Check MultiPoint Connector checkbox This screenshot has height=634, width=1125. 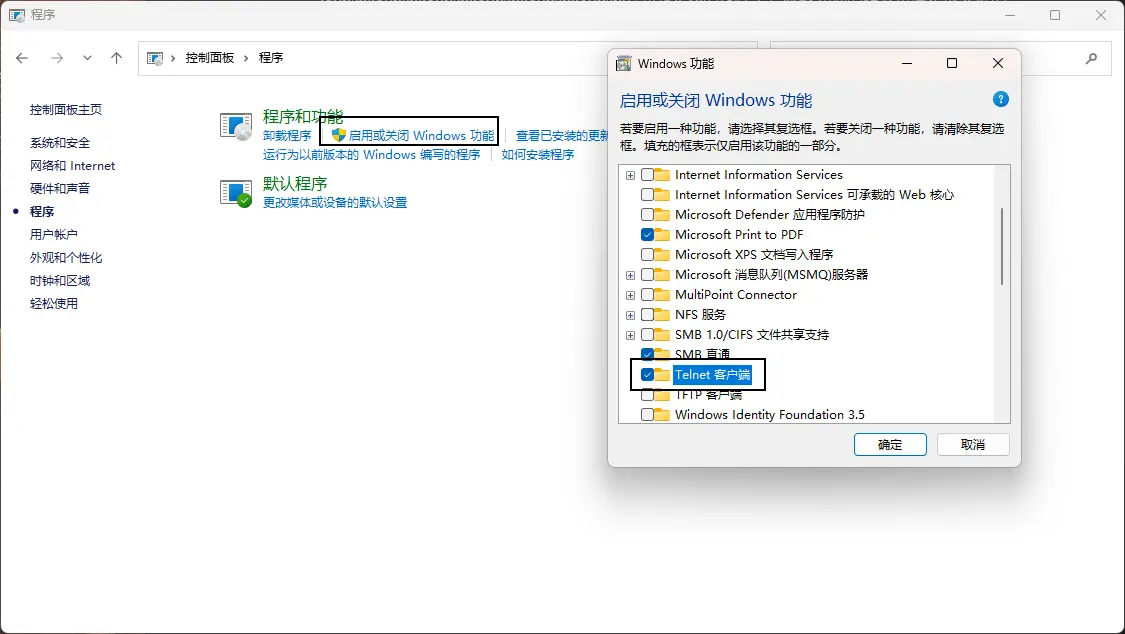[647, 294]
